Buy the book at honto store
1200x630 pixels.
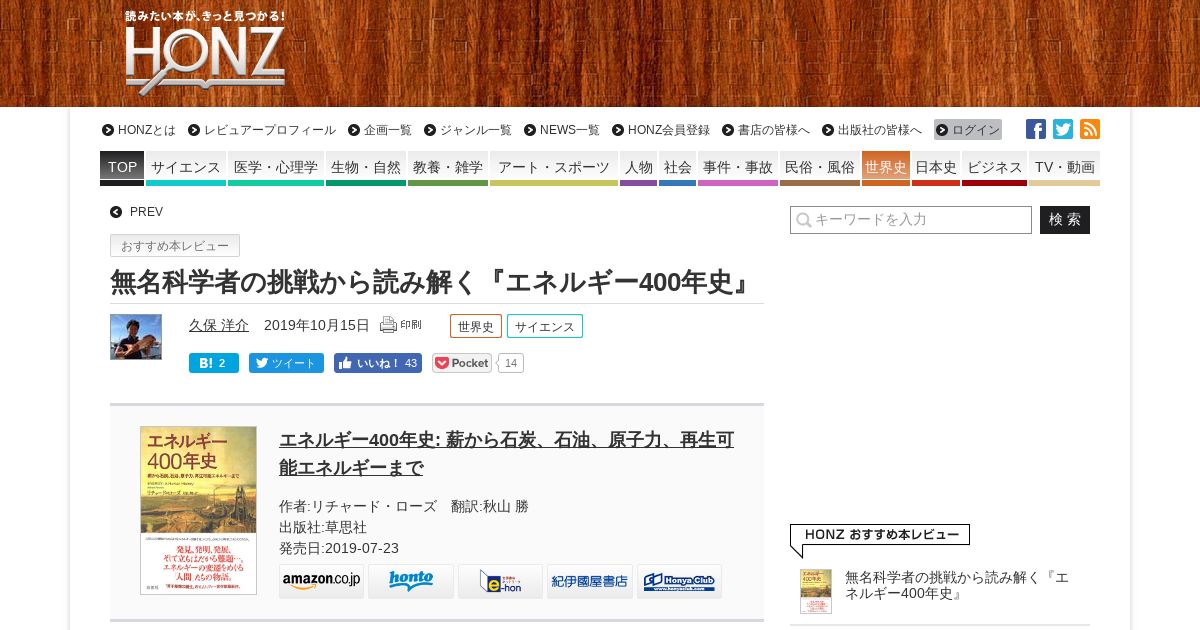(411, 581)
